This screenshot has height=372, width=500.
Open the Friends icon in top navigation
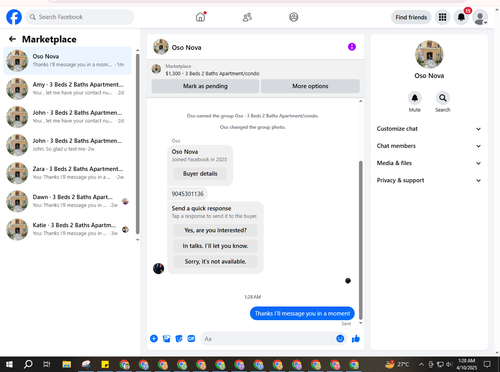point(247,17)
